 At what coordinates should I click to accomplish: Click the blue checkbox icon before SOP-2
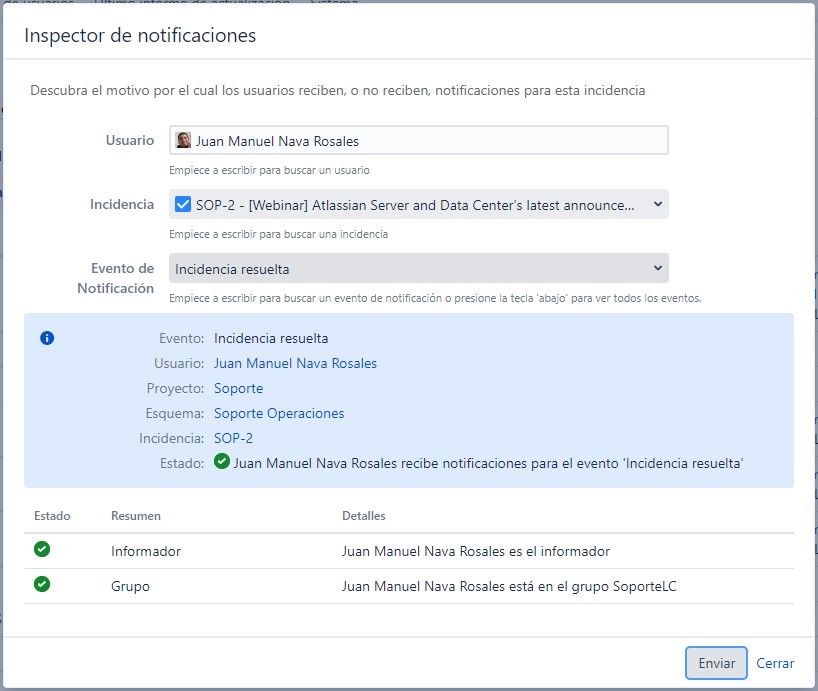[183, 204]
